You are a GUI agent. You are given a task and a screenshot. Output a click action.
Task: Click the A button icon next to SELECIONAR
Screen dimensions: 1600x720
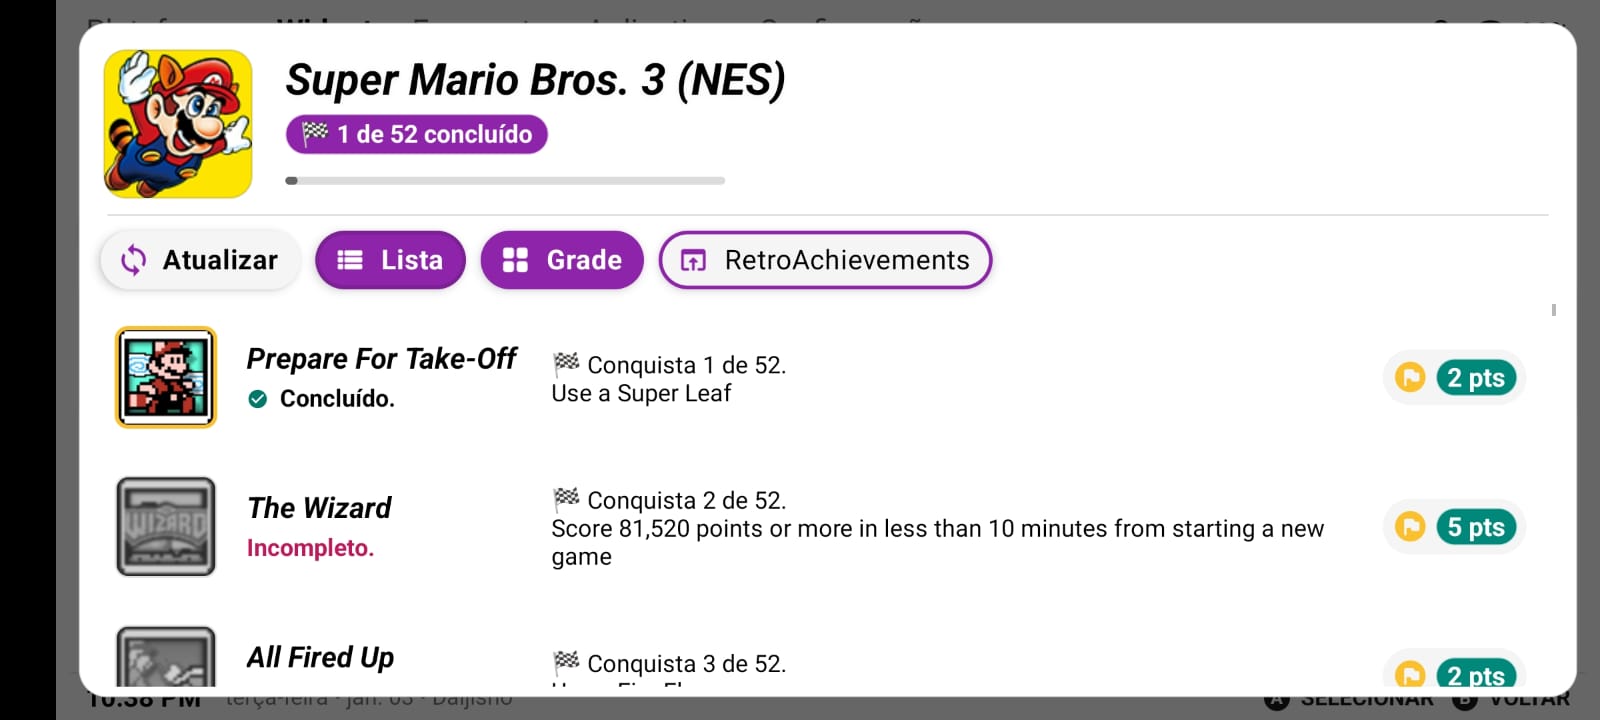1277,701
